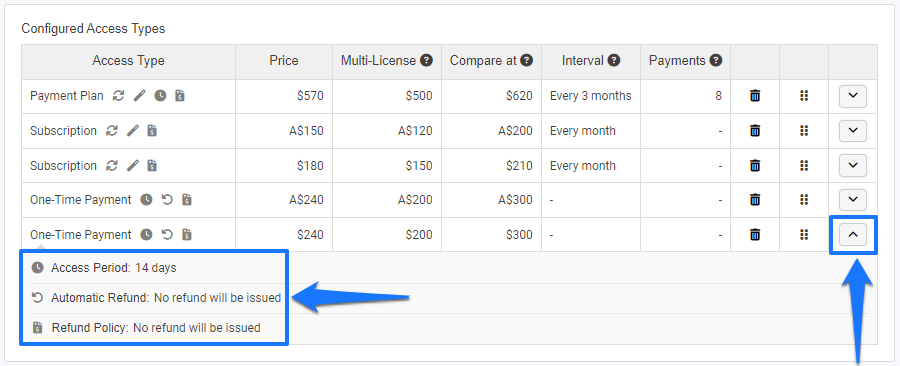Click the Payments column header text
This screenshot has width=900, height=366.
[677, 61]
